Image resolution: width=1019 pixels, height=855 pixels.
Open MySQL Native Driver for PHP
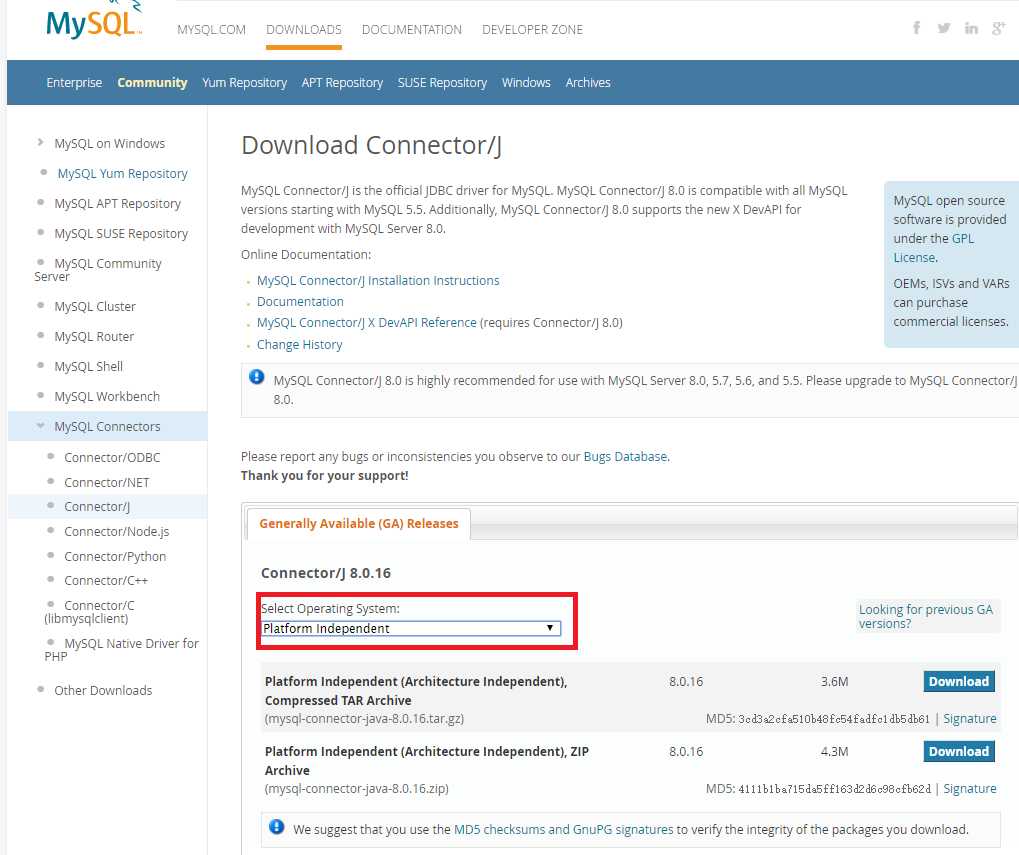[122, 650]
